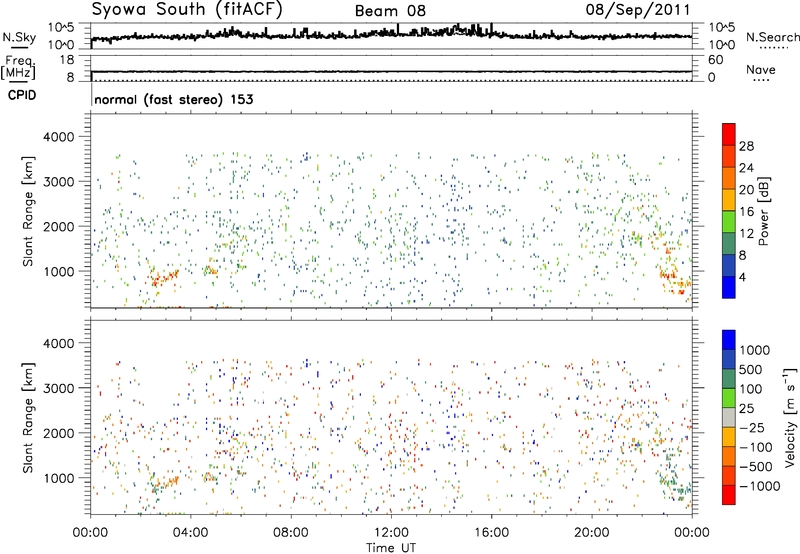800x554 pixels.
Task: Click the '1000' velocity colorbar value
Action: [x=754, y=350]
